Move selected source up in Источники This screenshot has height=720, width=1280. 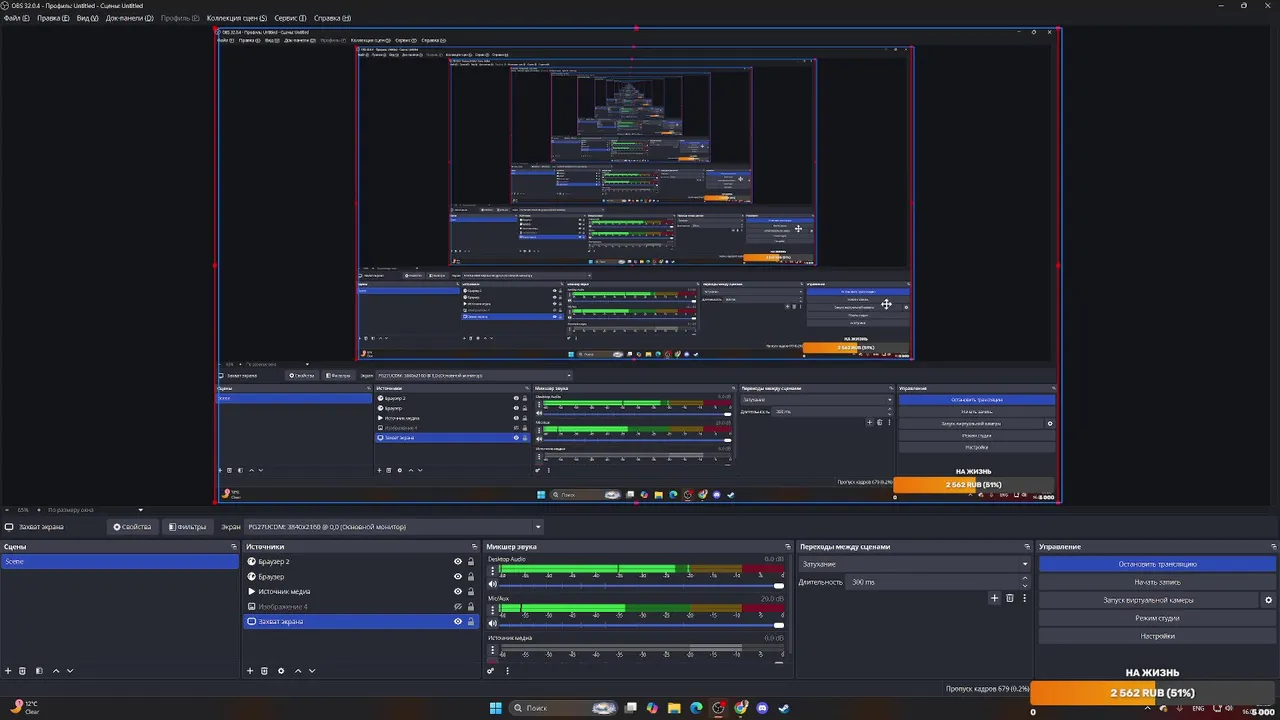tap(298, 671)
